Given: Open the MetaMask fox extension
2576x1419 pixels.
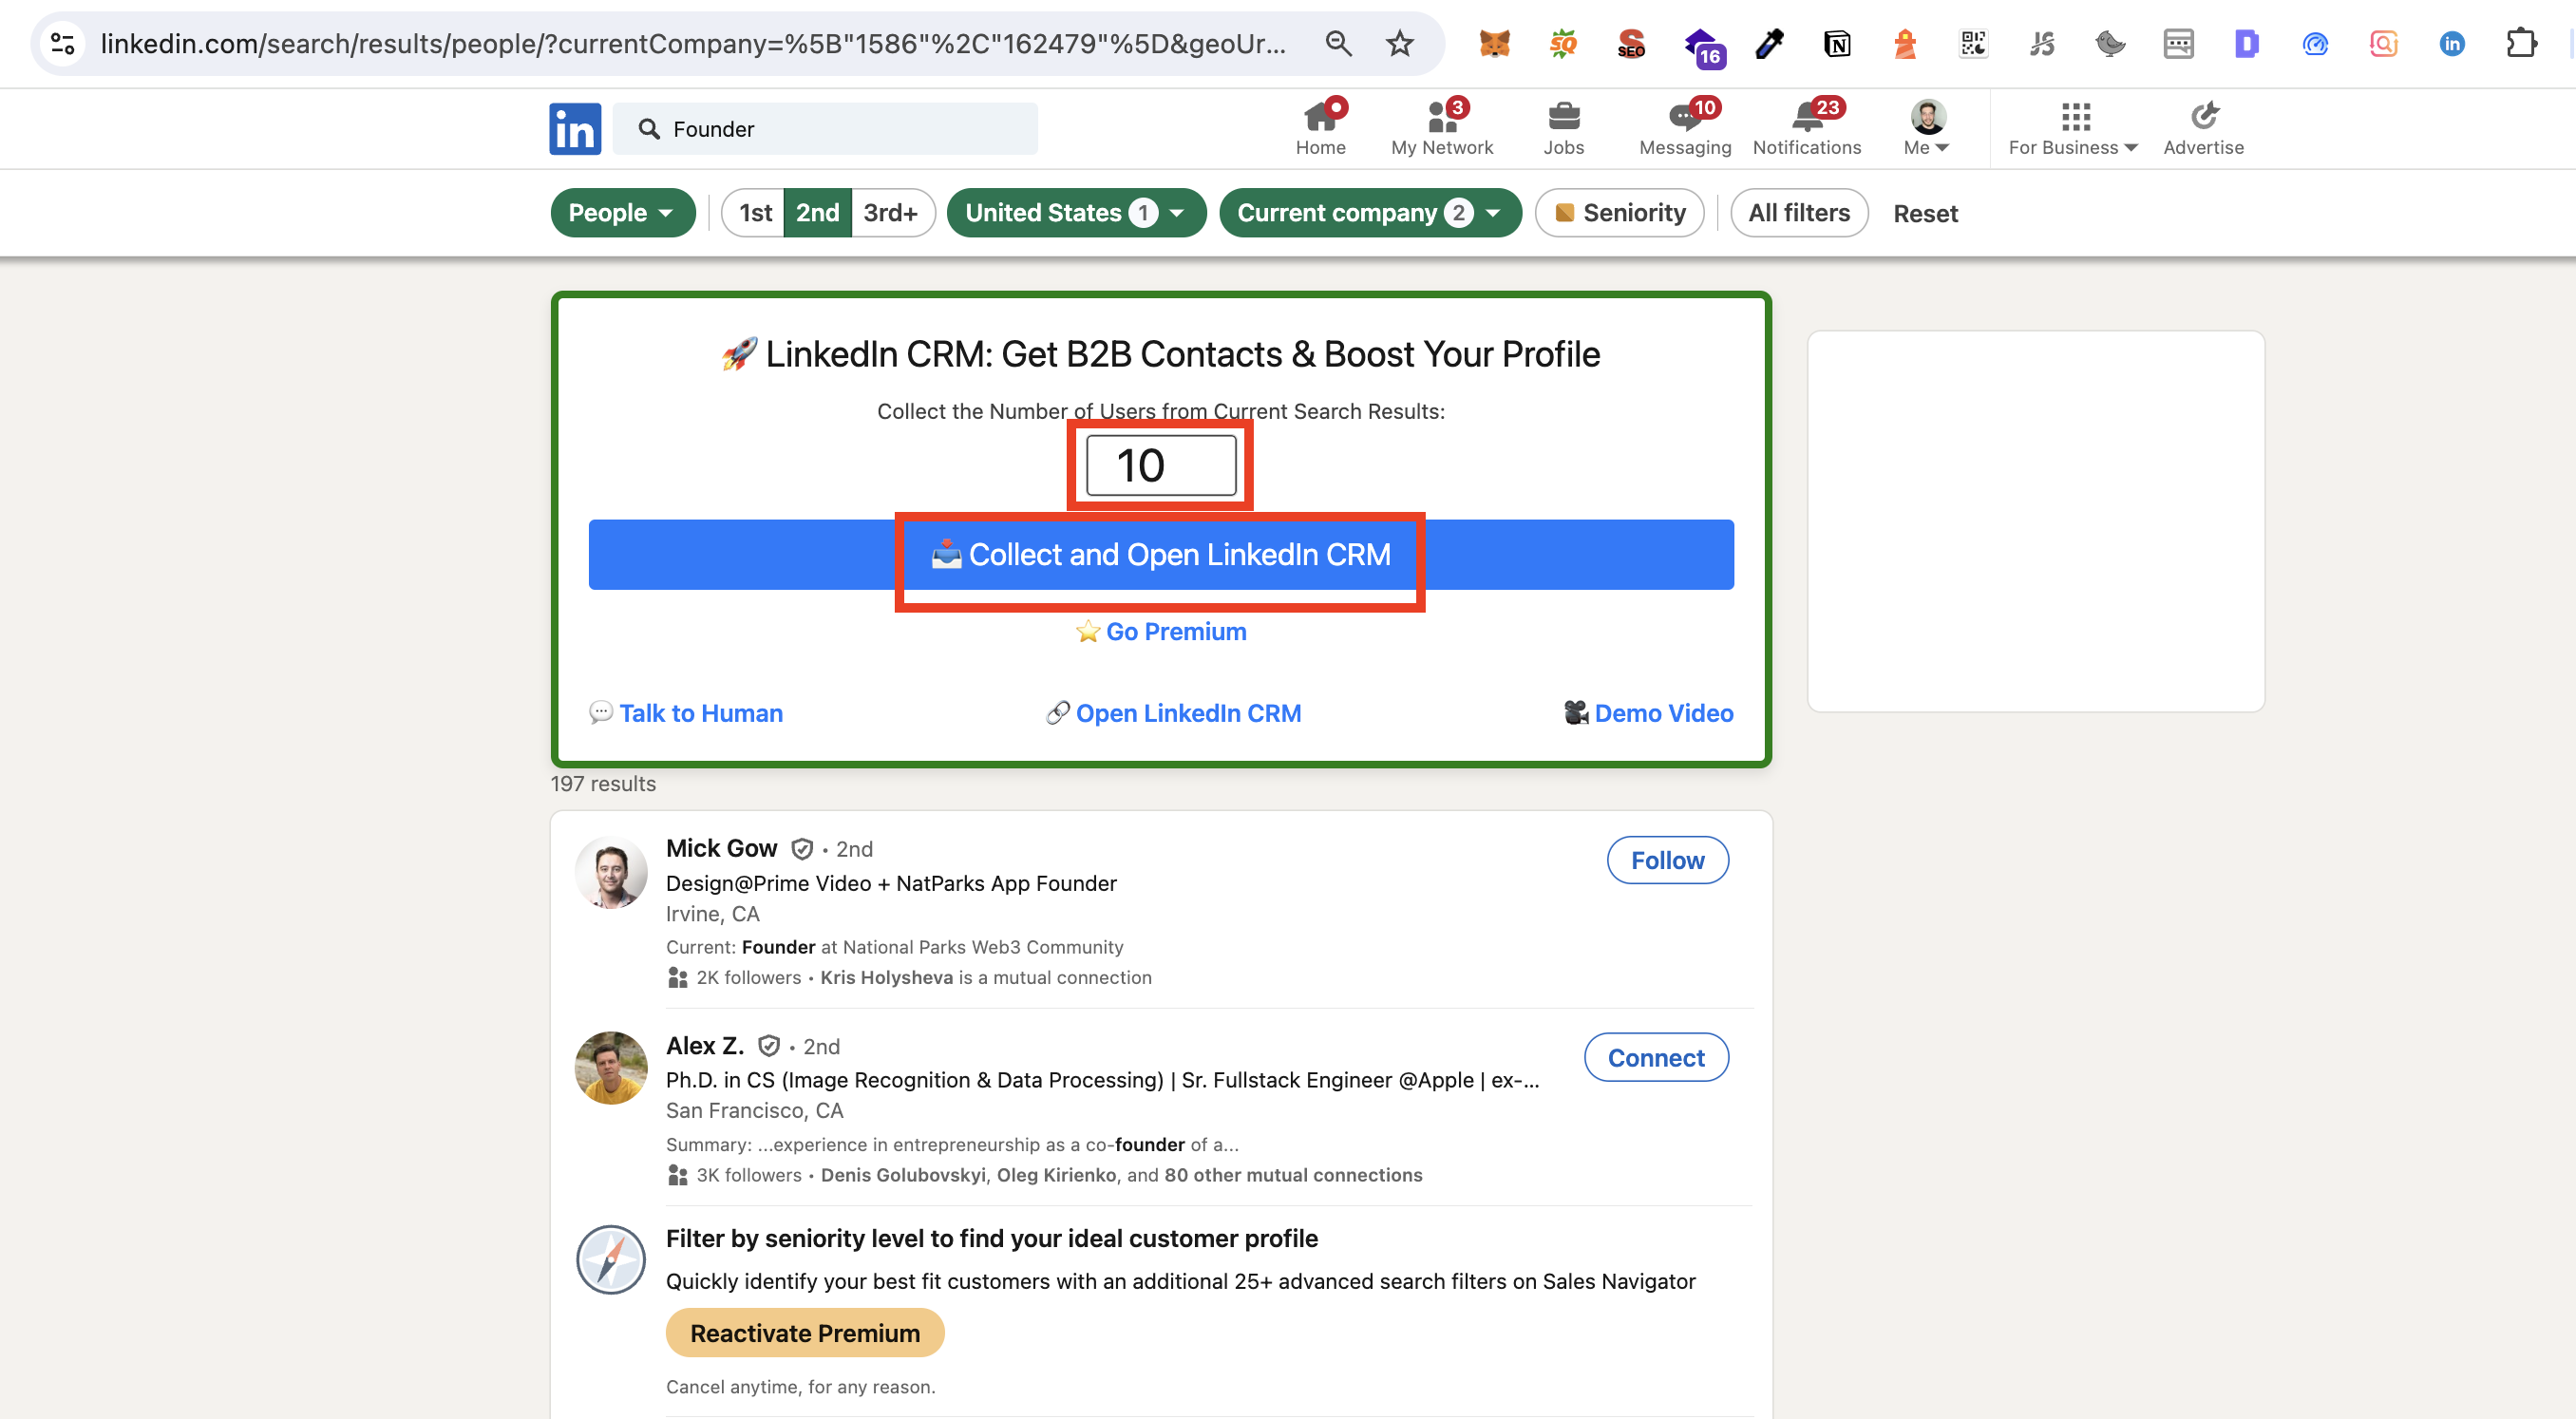Looking at the screenshot, I should click(x=1494, y=43).
